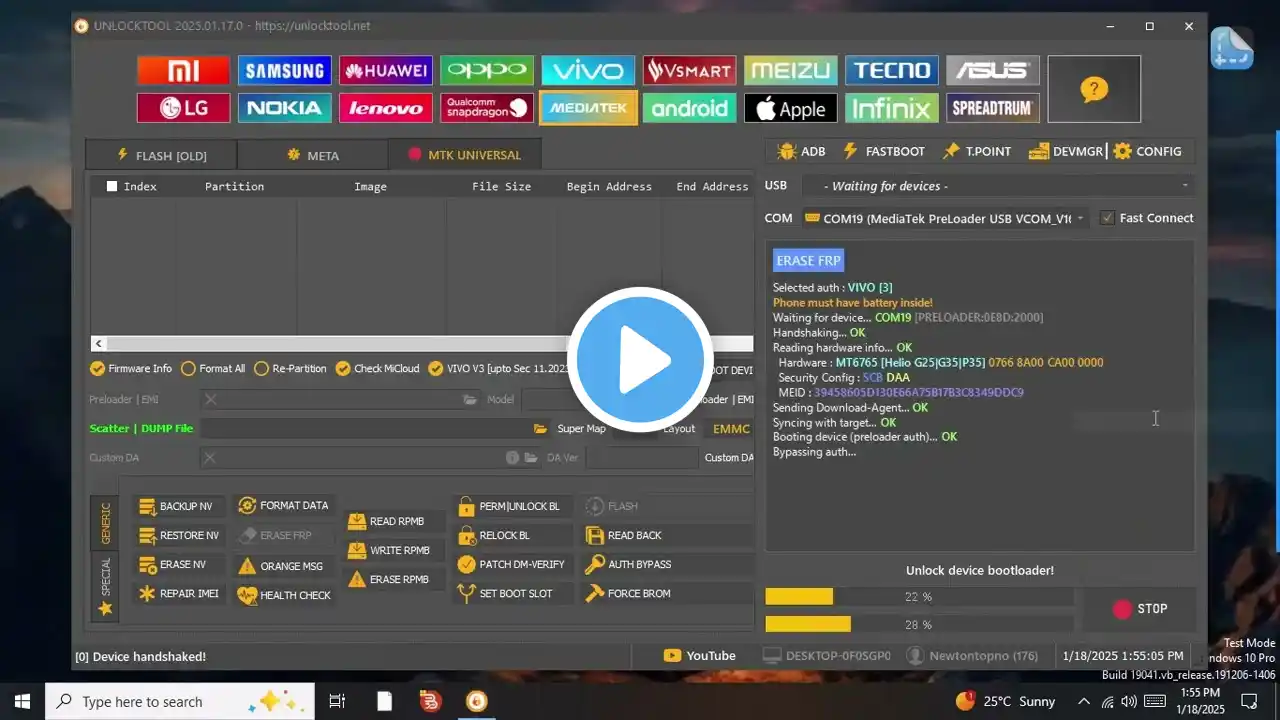Switch to META tab
This screenshot has height=720, width=1280.
312,155
